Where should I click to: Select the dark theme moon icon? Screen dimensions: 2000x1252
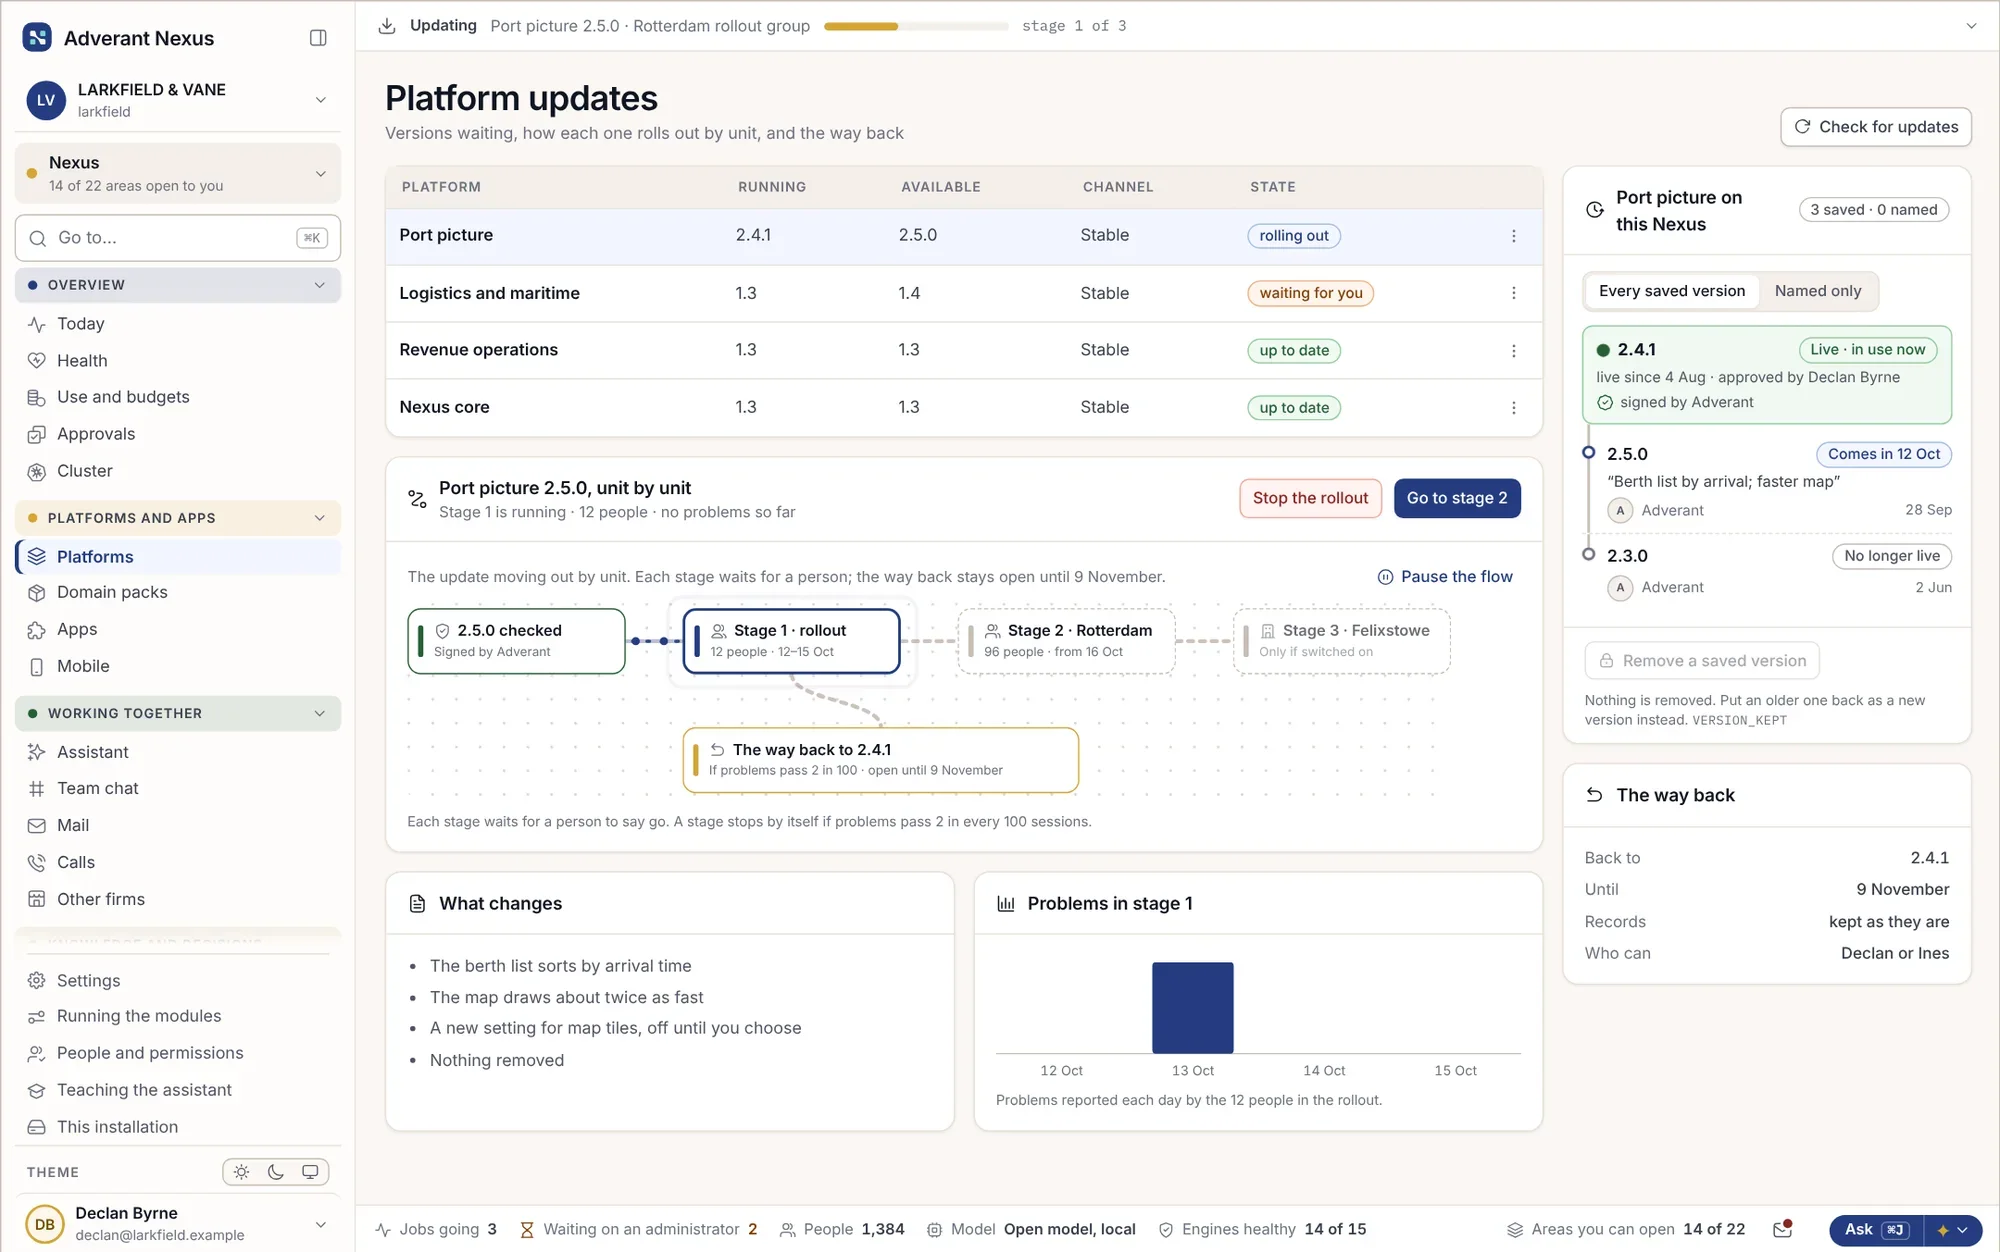276,1172
